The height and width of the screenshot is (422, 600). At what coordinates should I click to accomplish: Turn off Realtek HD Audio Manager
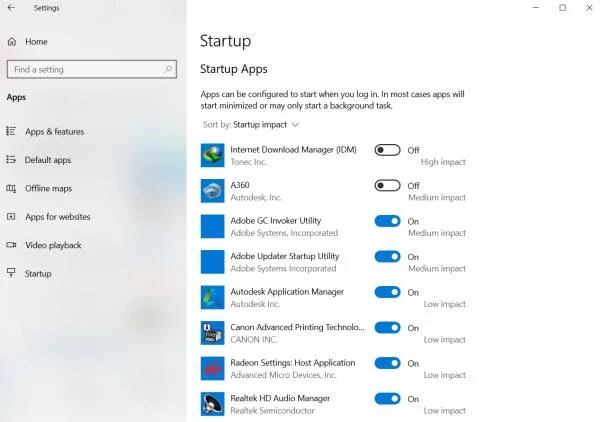387,399
